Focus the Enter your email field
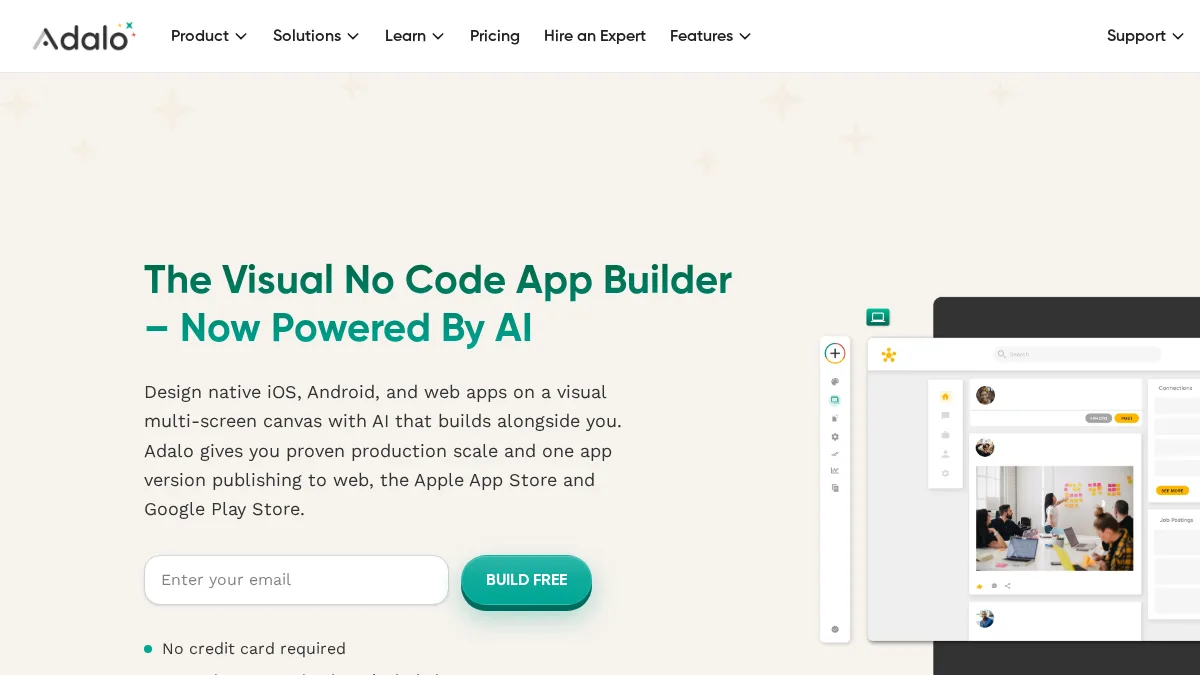 (296, 580)
